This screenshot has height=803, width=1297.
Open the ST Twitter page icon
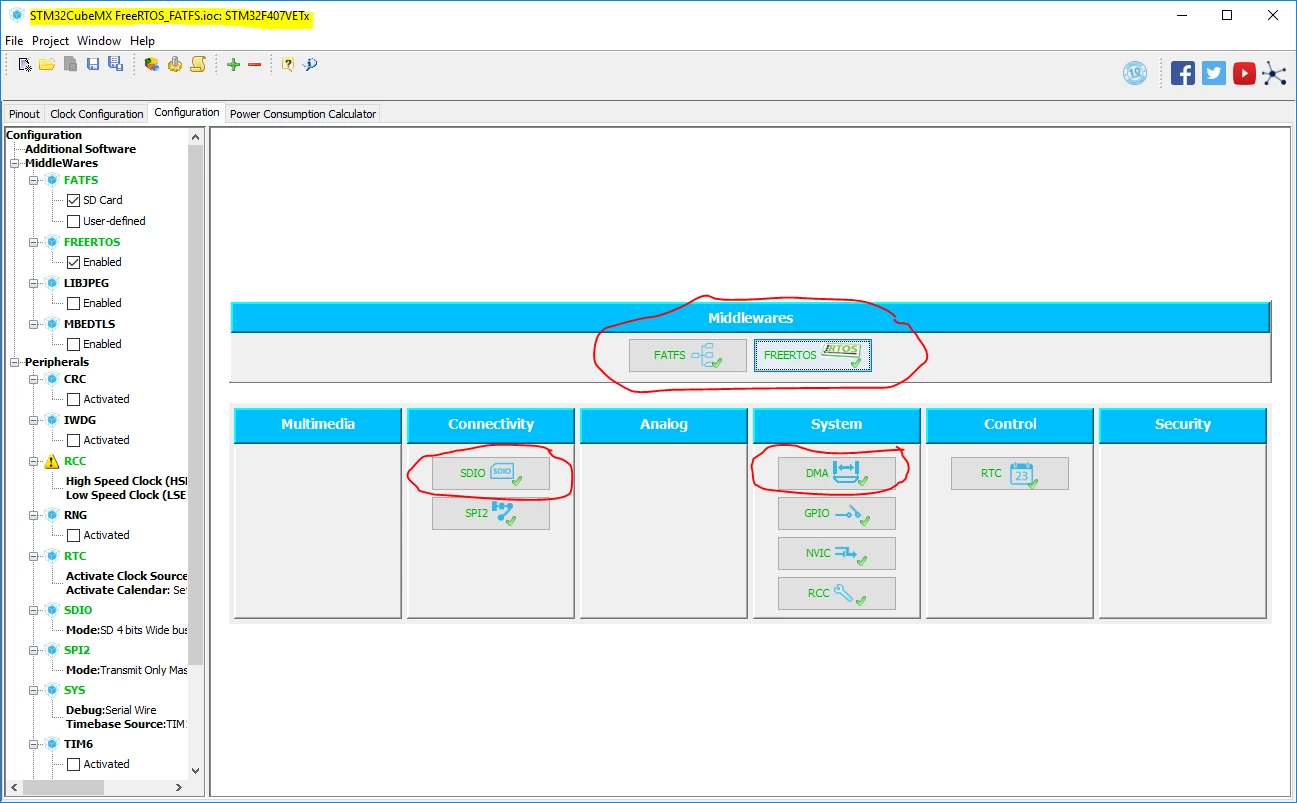pos(1214,72)
